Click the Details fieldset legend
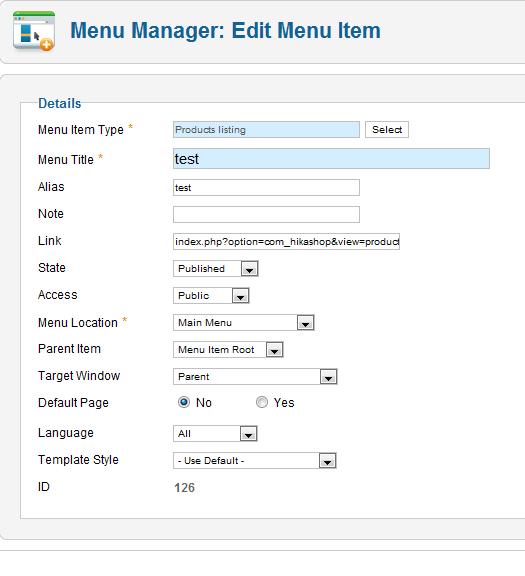 coord(60,104)
